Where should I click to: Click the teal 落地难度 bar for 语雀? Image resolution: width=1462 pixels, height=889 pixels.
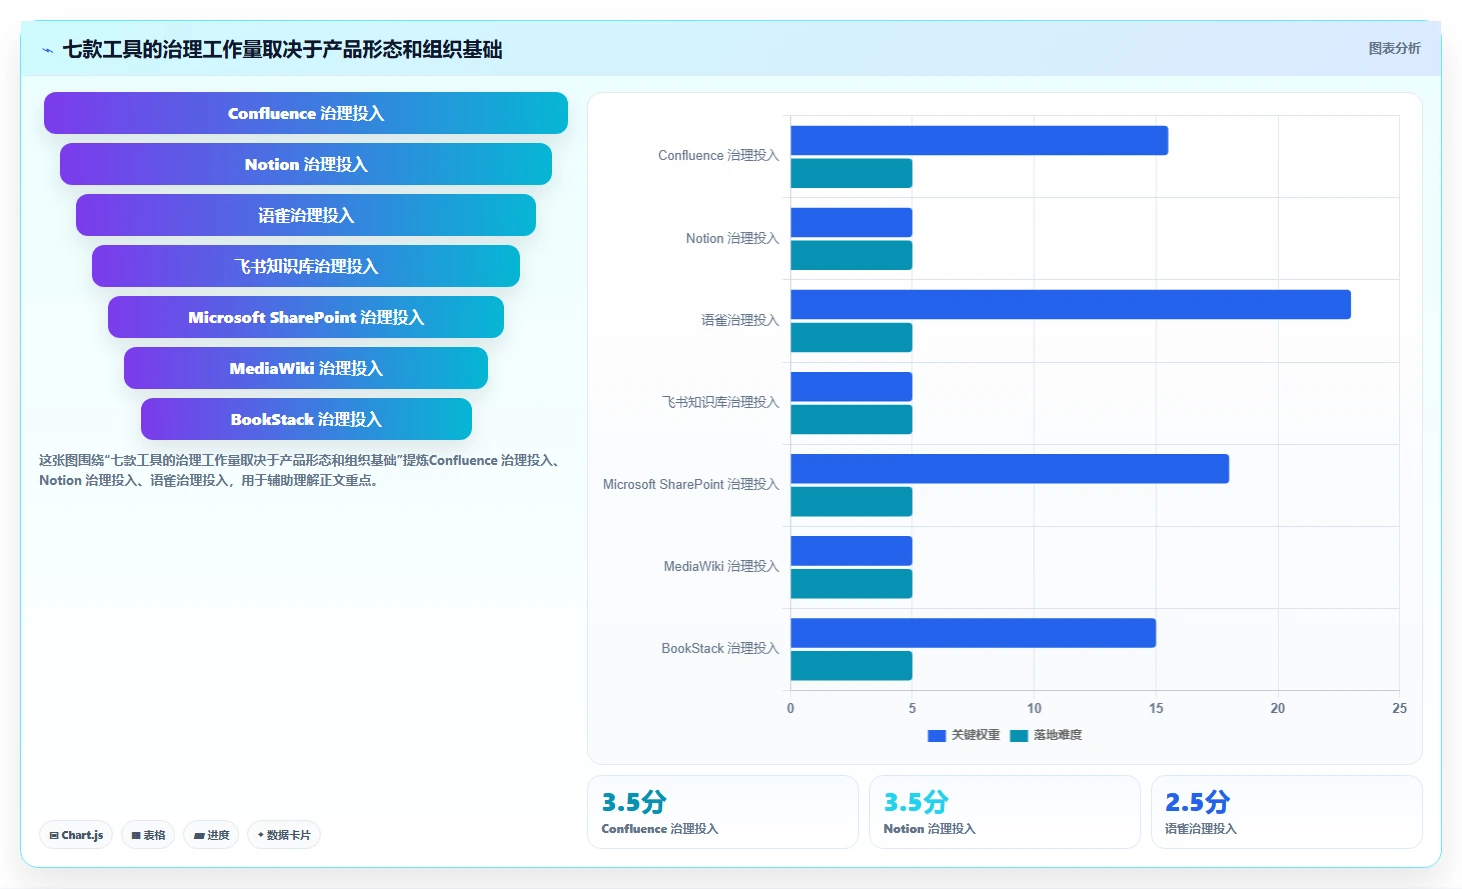(x=851, y=337)
